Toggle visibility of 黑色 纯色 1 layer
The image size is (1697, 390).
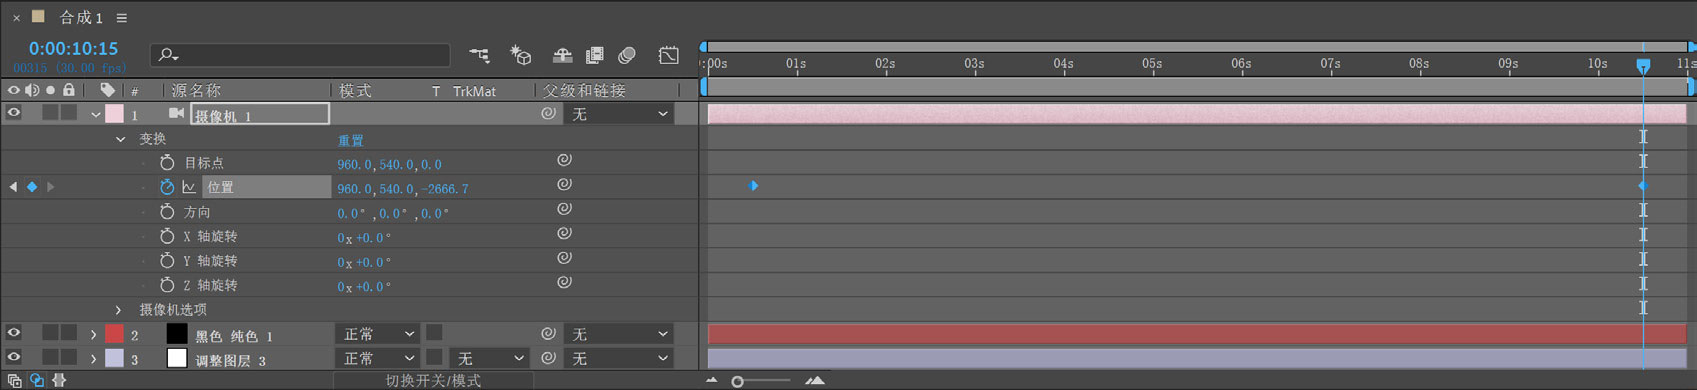(x=13, y=333)
